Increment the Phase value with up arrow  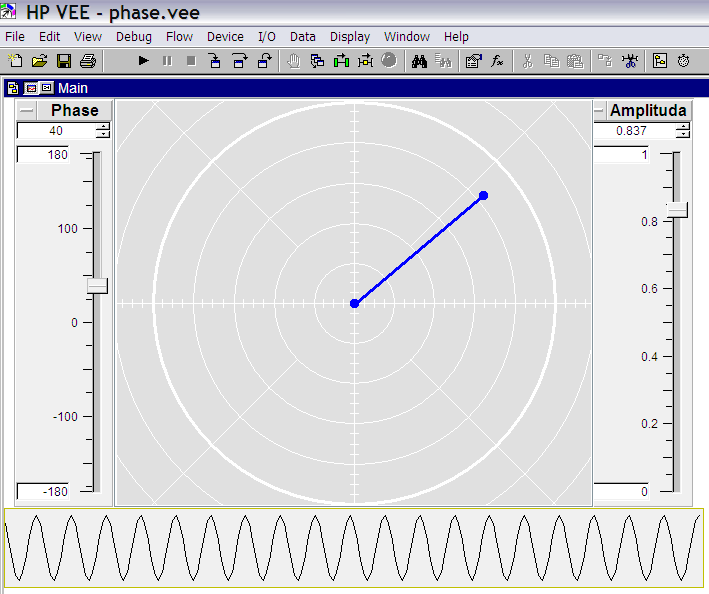click(104, 127)
